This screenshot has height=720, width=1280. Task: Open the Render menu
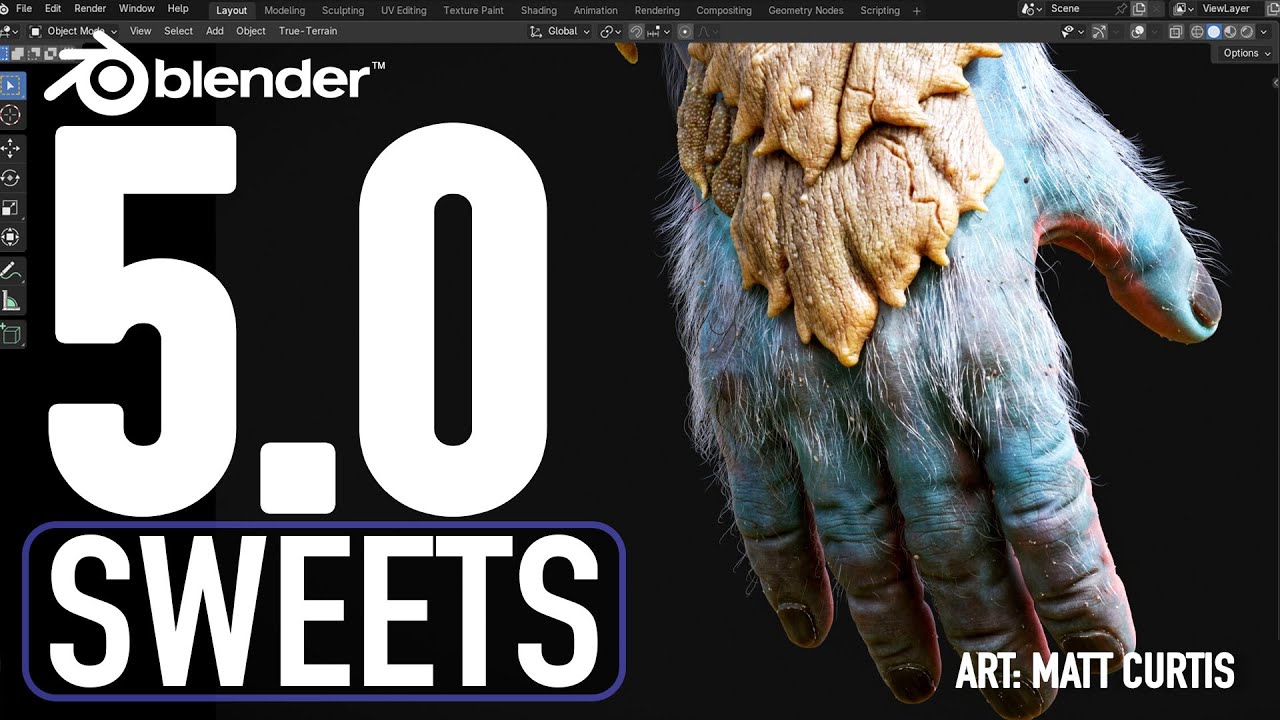tap(90, 9)
